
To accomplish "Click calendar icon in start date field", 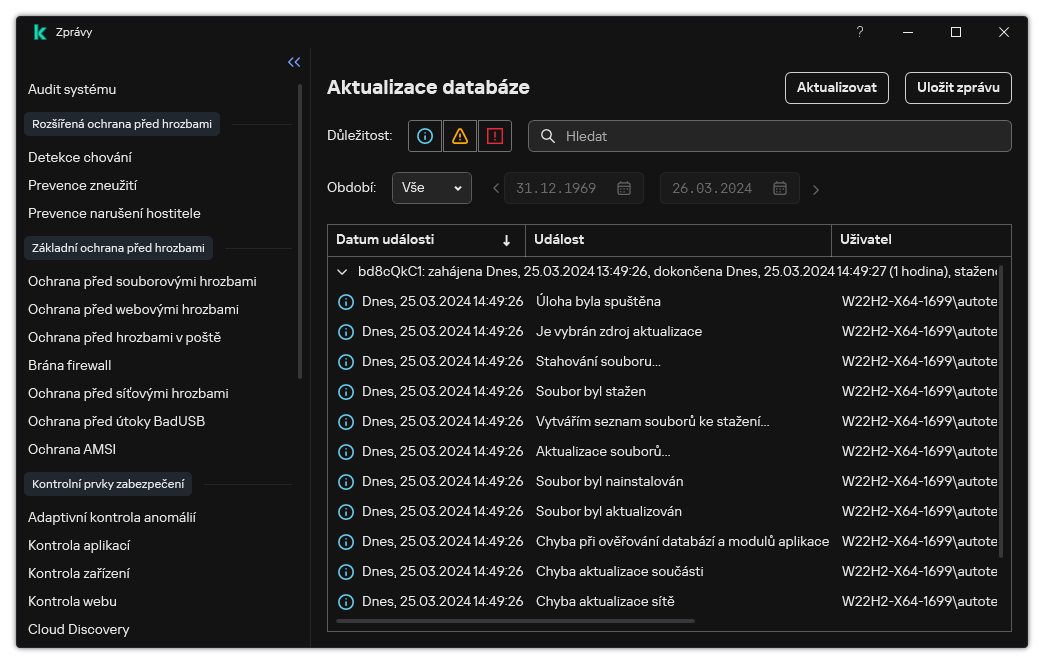I will point(624,188).
